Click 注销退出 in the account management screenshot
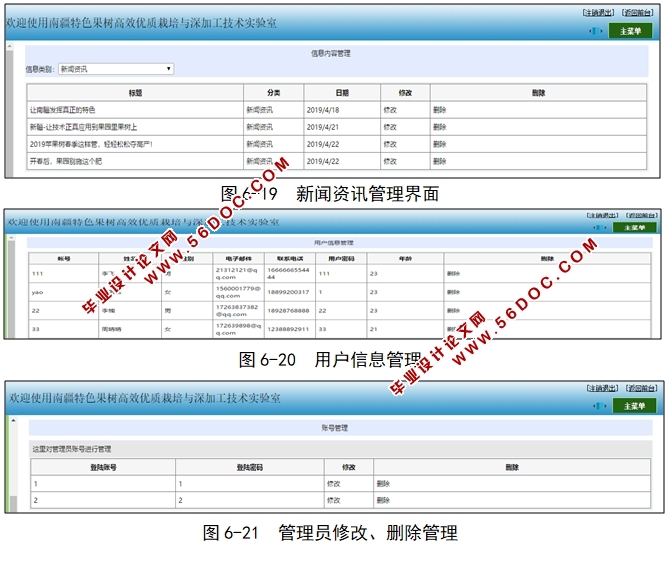This screenshot has width=671, height=568. [603, 388]
